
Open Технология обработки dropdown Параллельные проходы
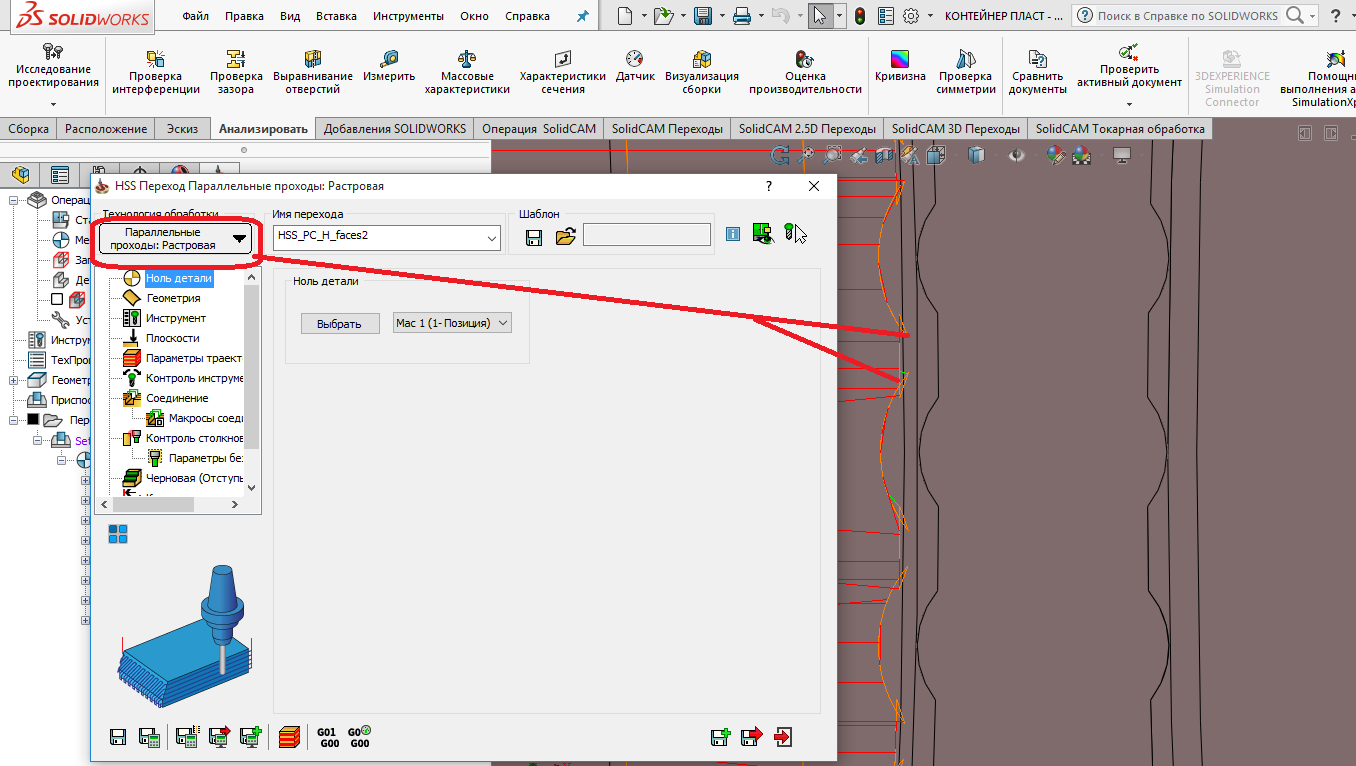[x=174, y=238]
